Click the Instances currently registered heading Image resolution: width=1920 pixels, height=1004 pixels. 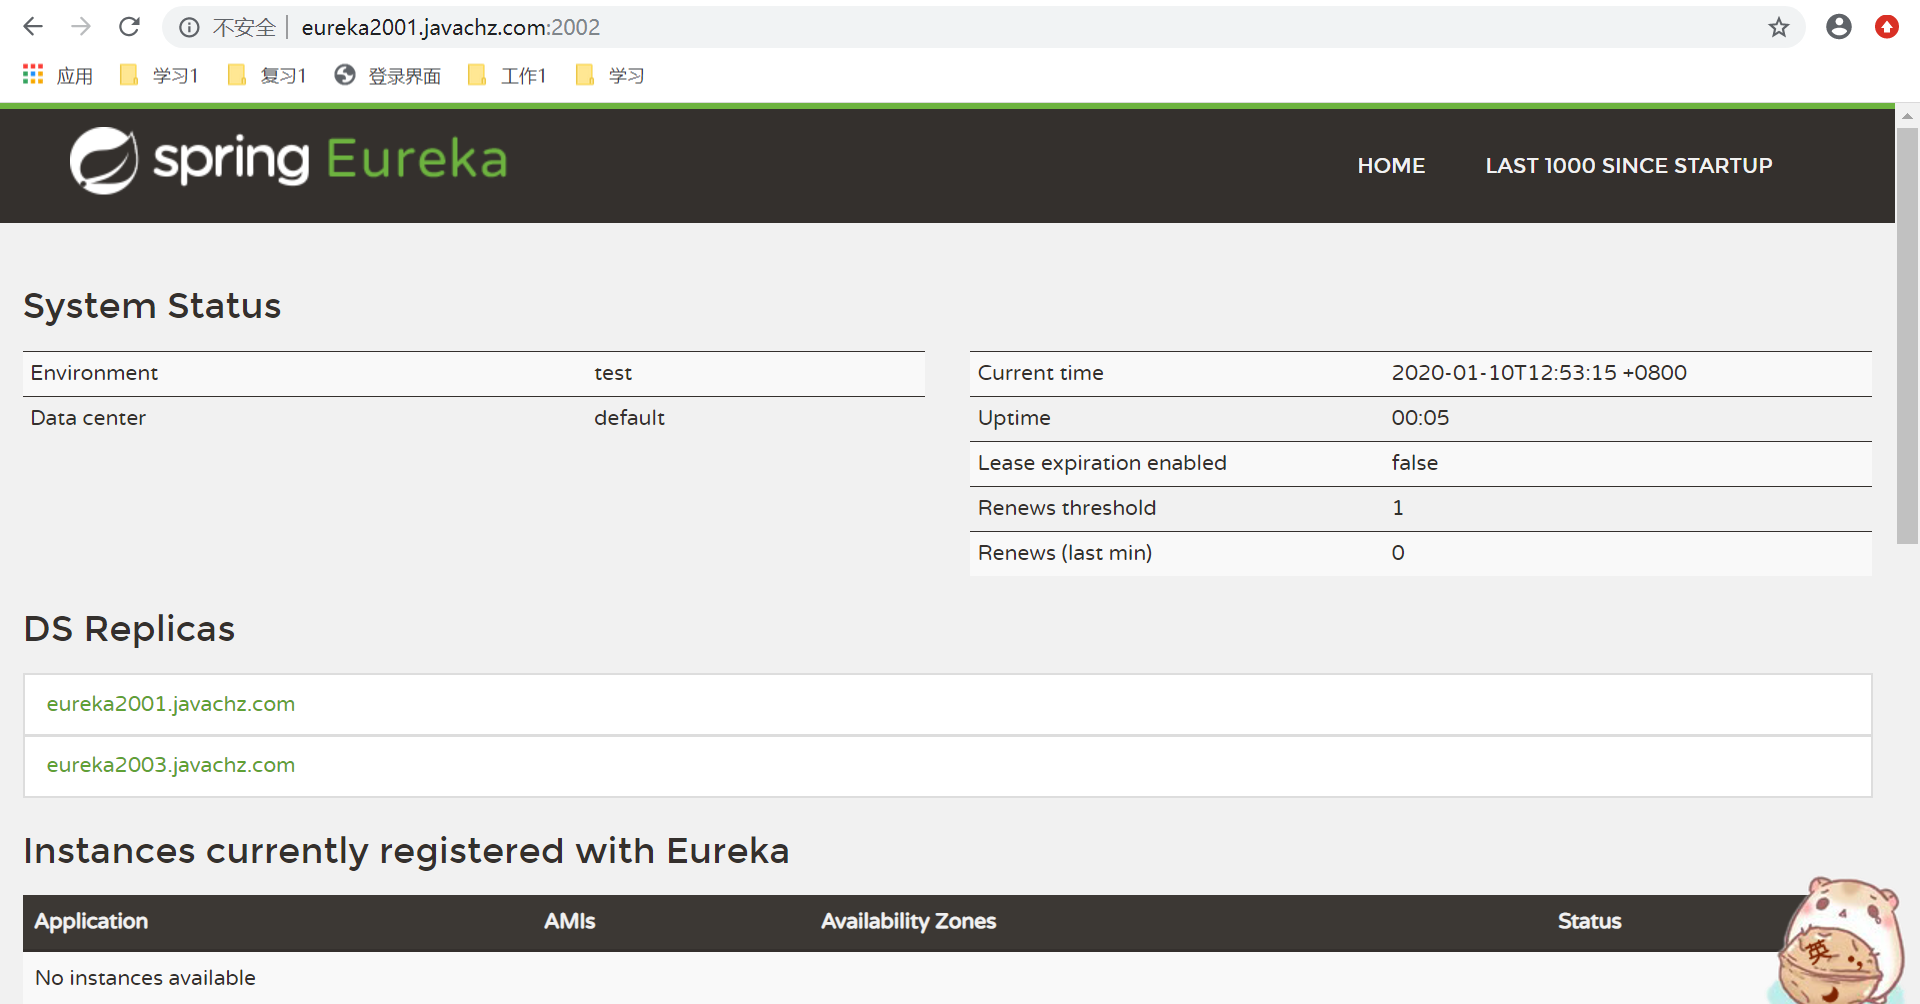406,851
